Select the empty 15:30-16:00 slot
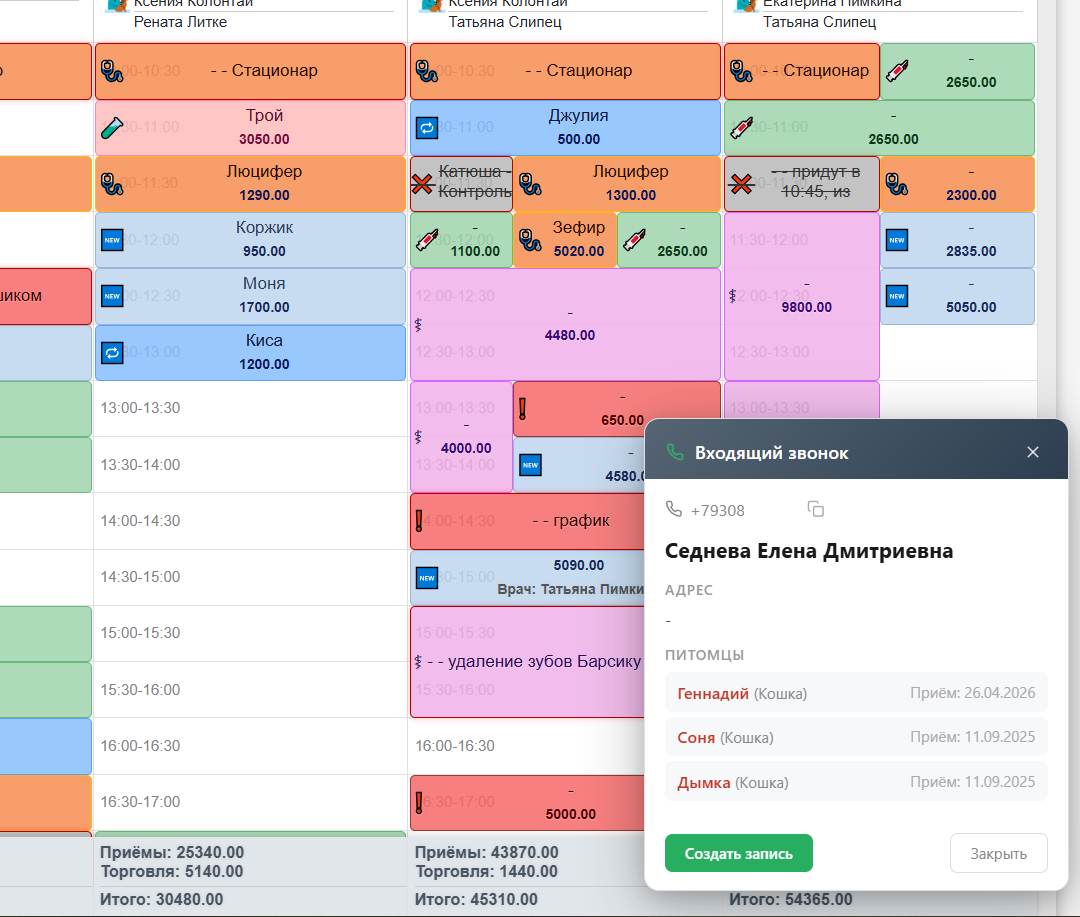This screenshot has height=917, width=1080. point(250,690)
